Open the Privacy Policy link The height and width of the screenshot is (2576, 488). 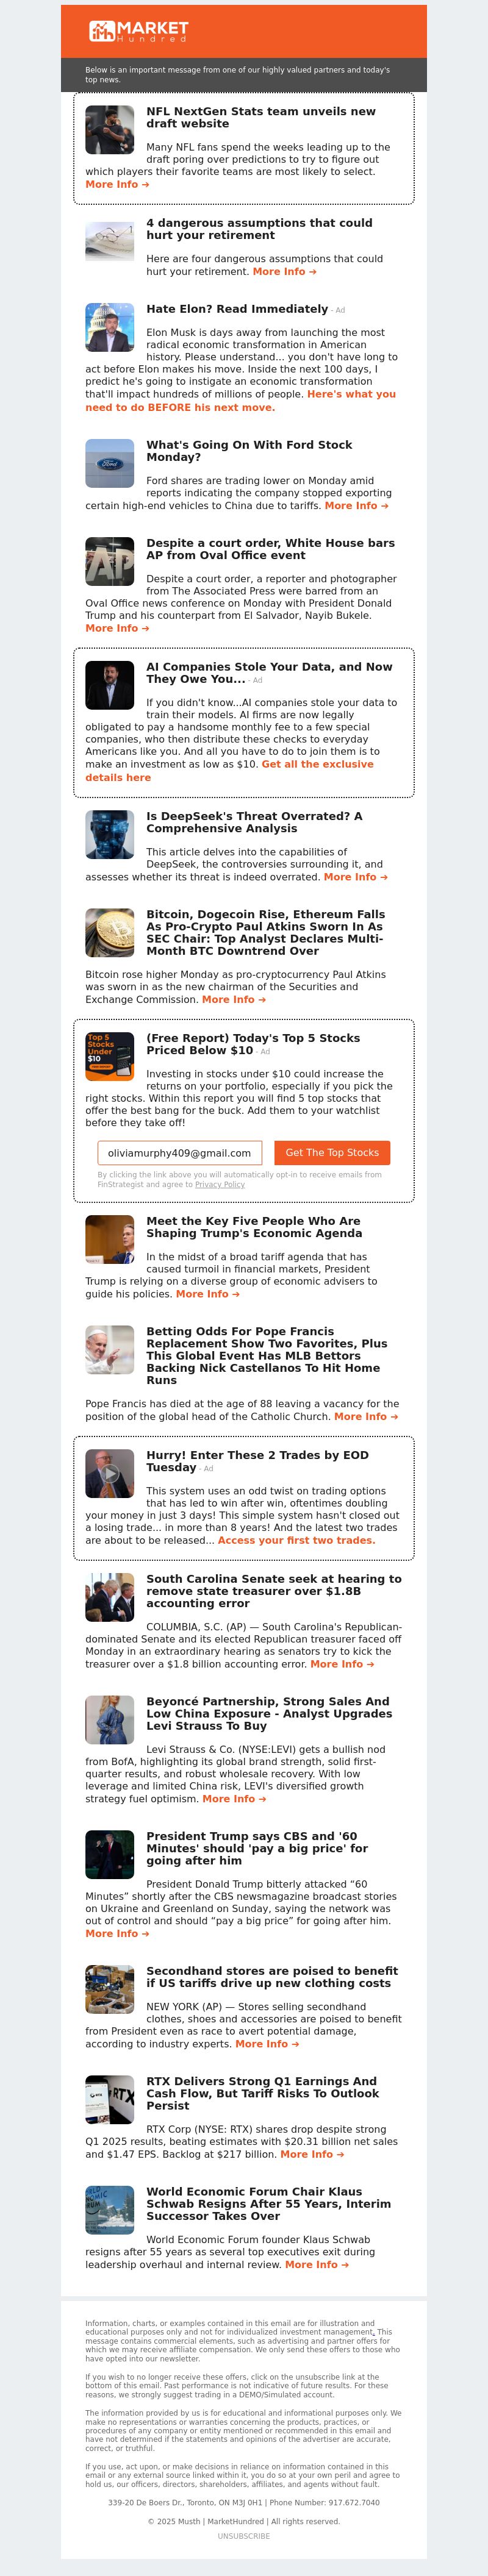(220, 1185)
